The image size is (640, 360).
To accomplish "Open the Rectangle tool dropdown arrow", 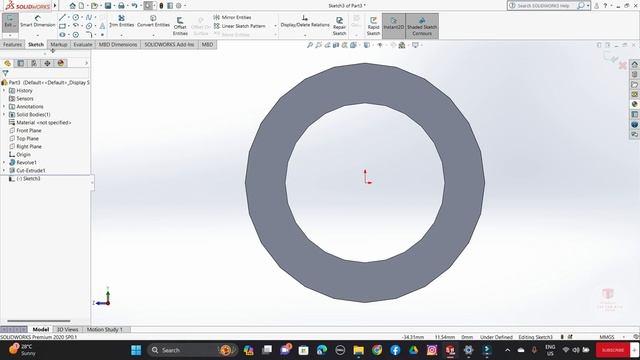I will coord(69,26).
